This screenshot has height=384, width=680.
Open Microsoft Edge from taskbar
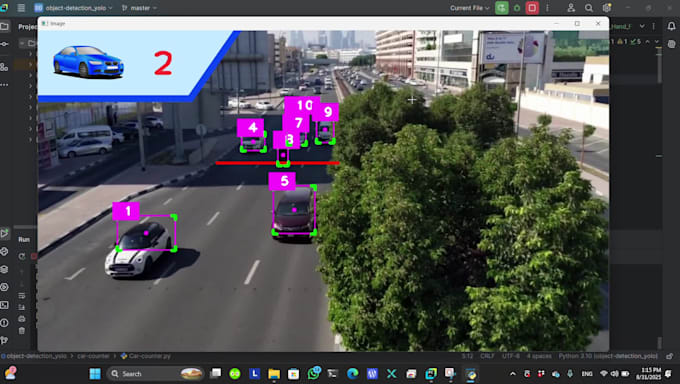pyautogui.click(x=353, y=374)
